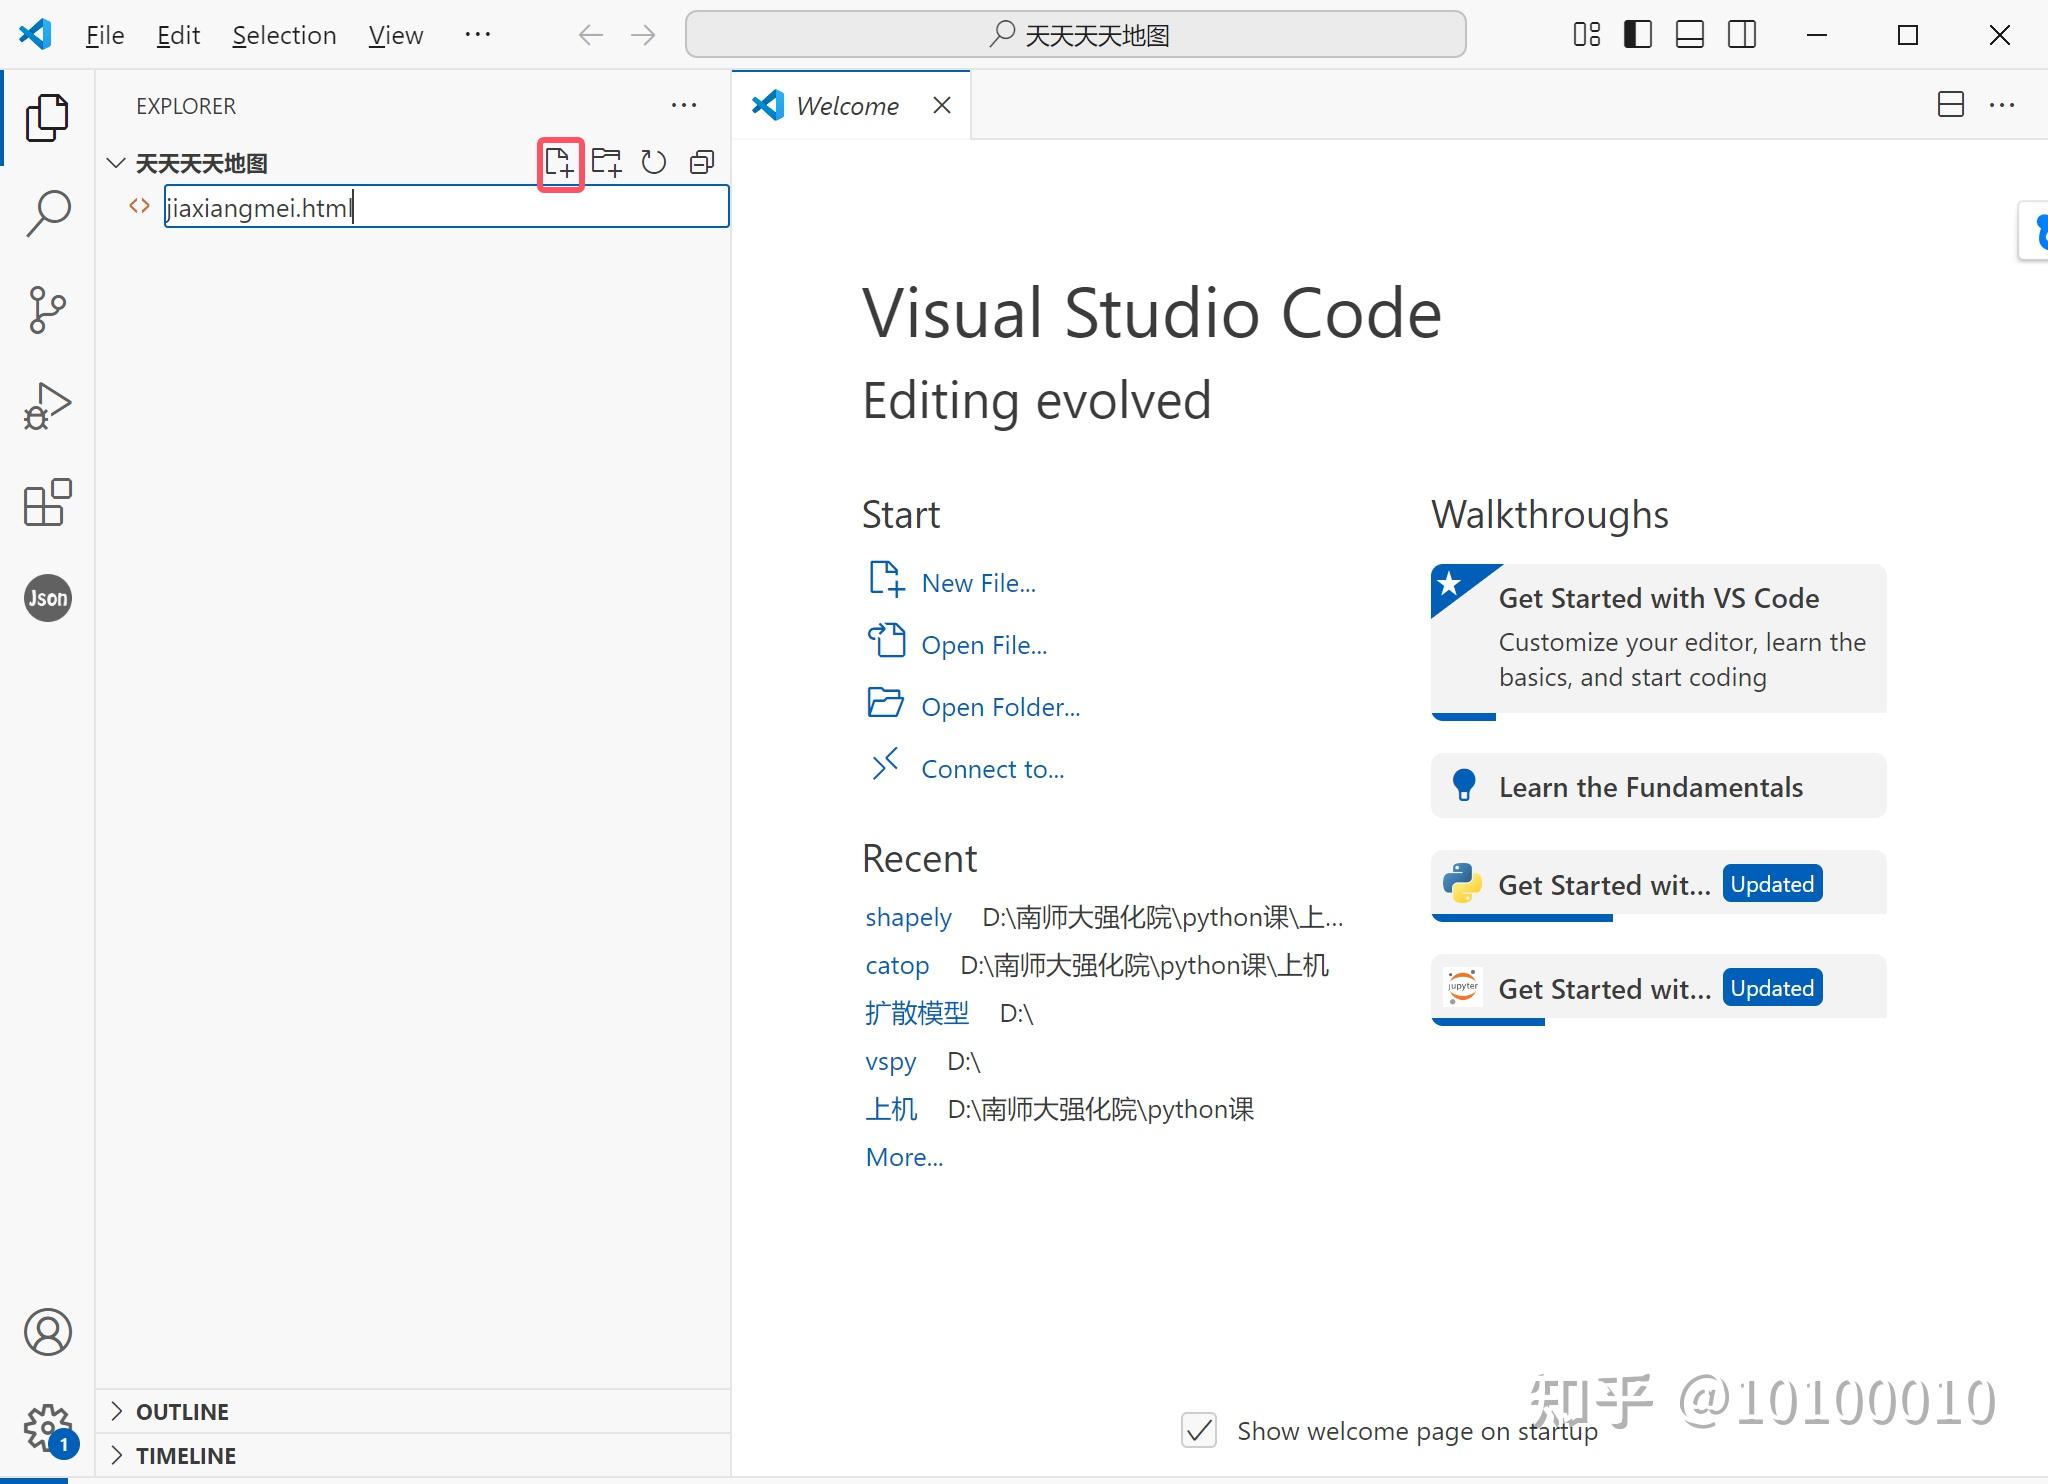Click the New Folder icon in explorer
This screenshot has height=1484, width=2048.
606,162
